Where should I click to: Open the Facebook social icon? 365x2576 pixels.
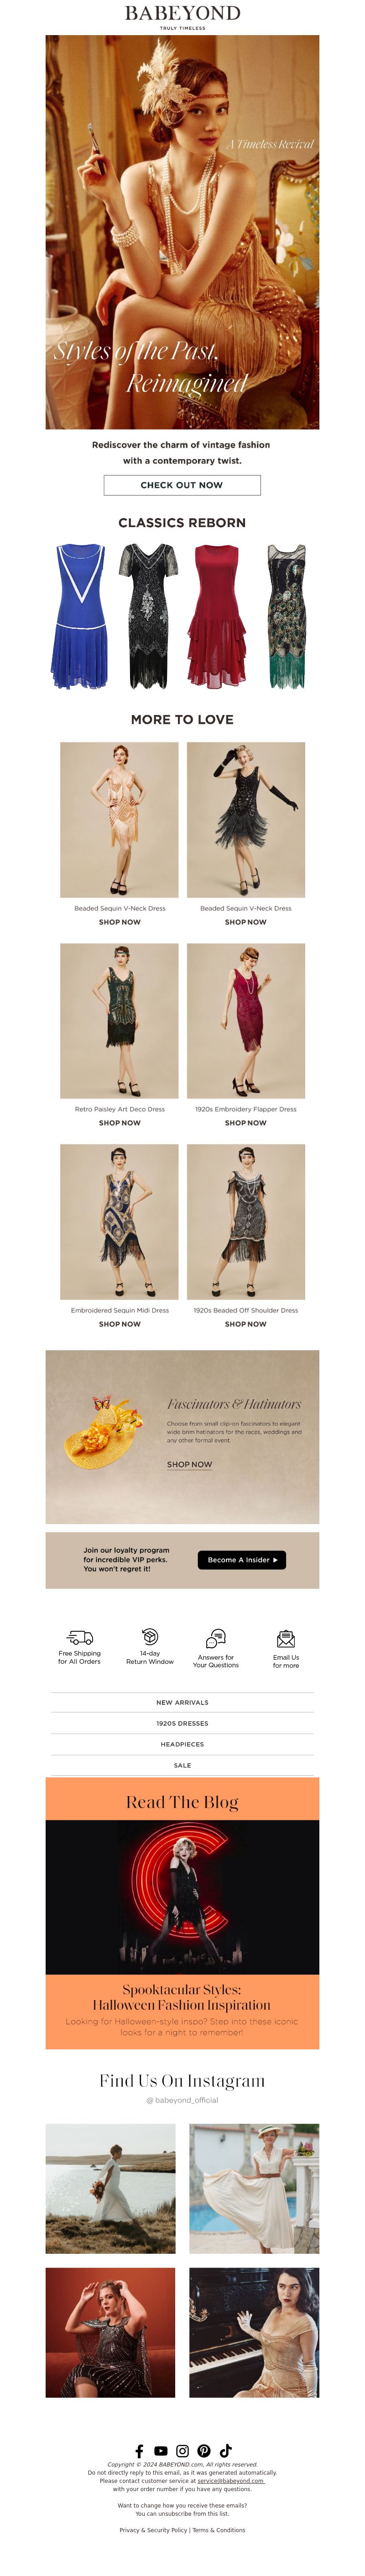click(x=139, y=2450)
